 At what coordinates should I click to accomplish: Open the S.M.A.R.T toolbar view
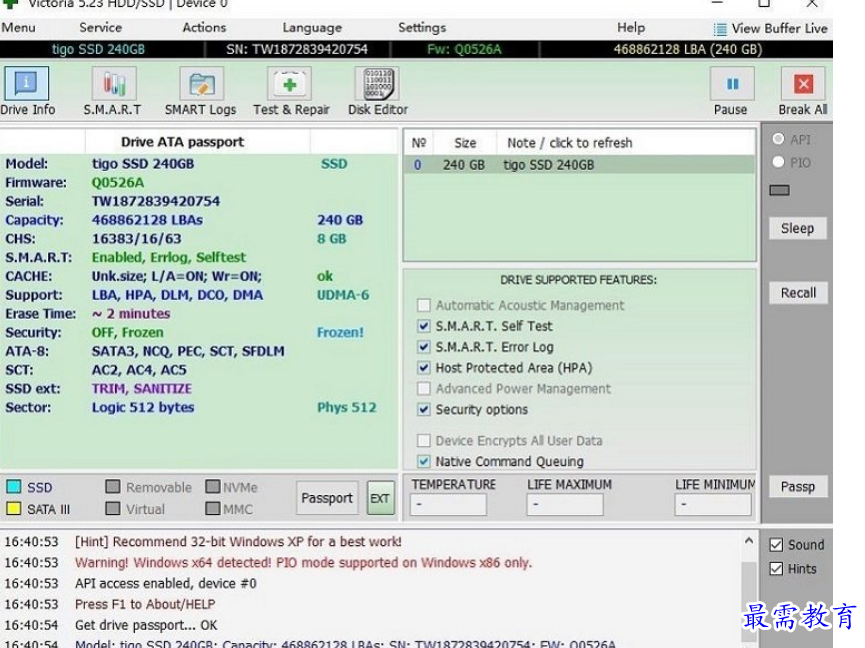(x=113, y=90)
